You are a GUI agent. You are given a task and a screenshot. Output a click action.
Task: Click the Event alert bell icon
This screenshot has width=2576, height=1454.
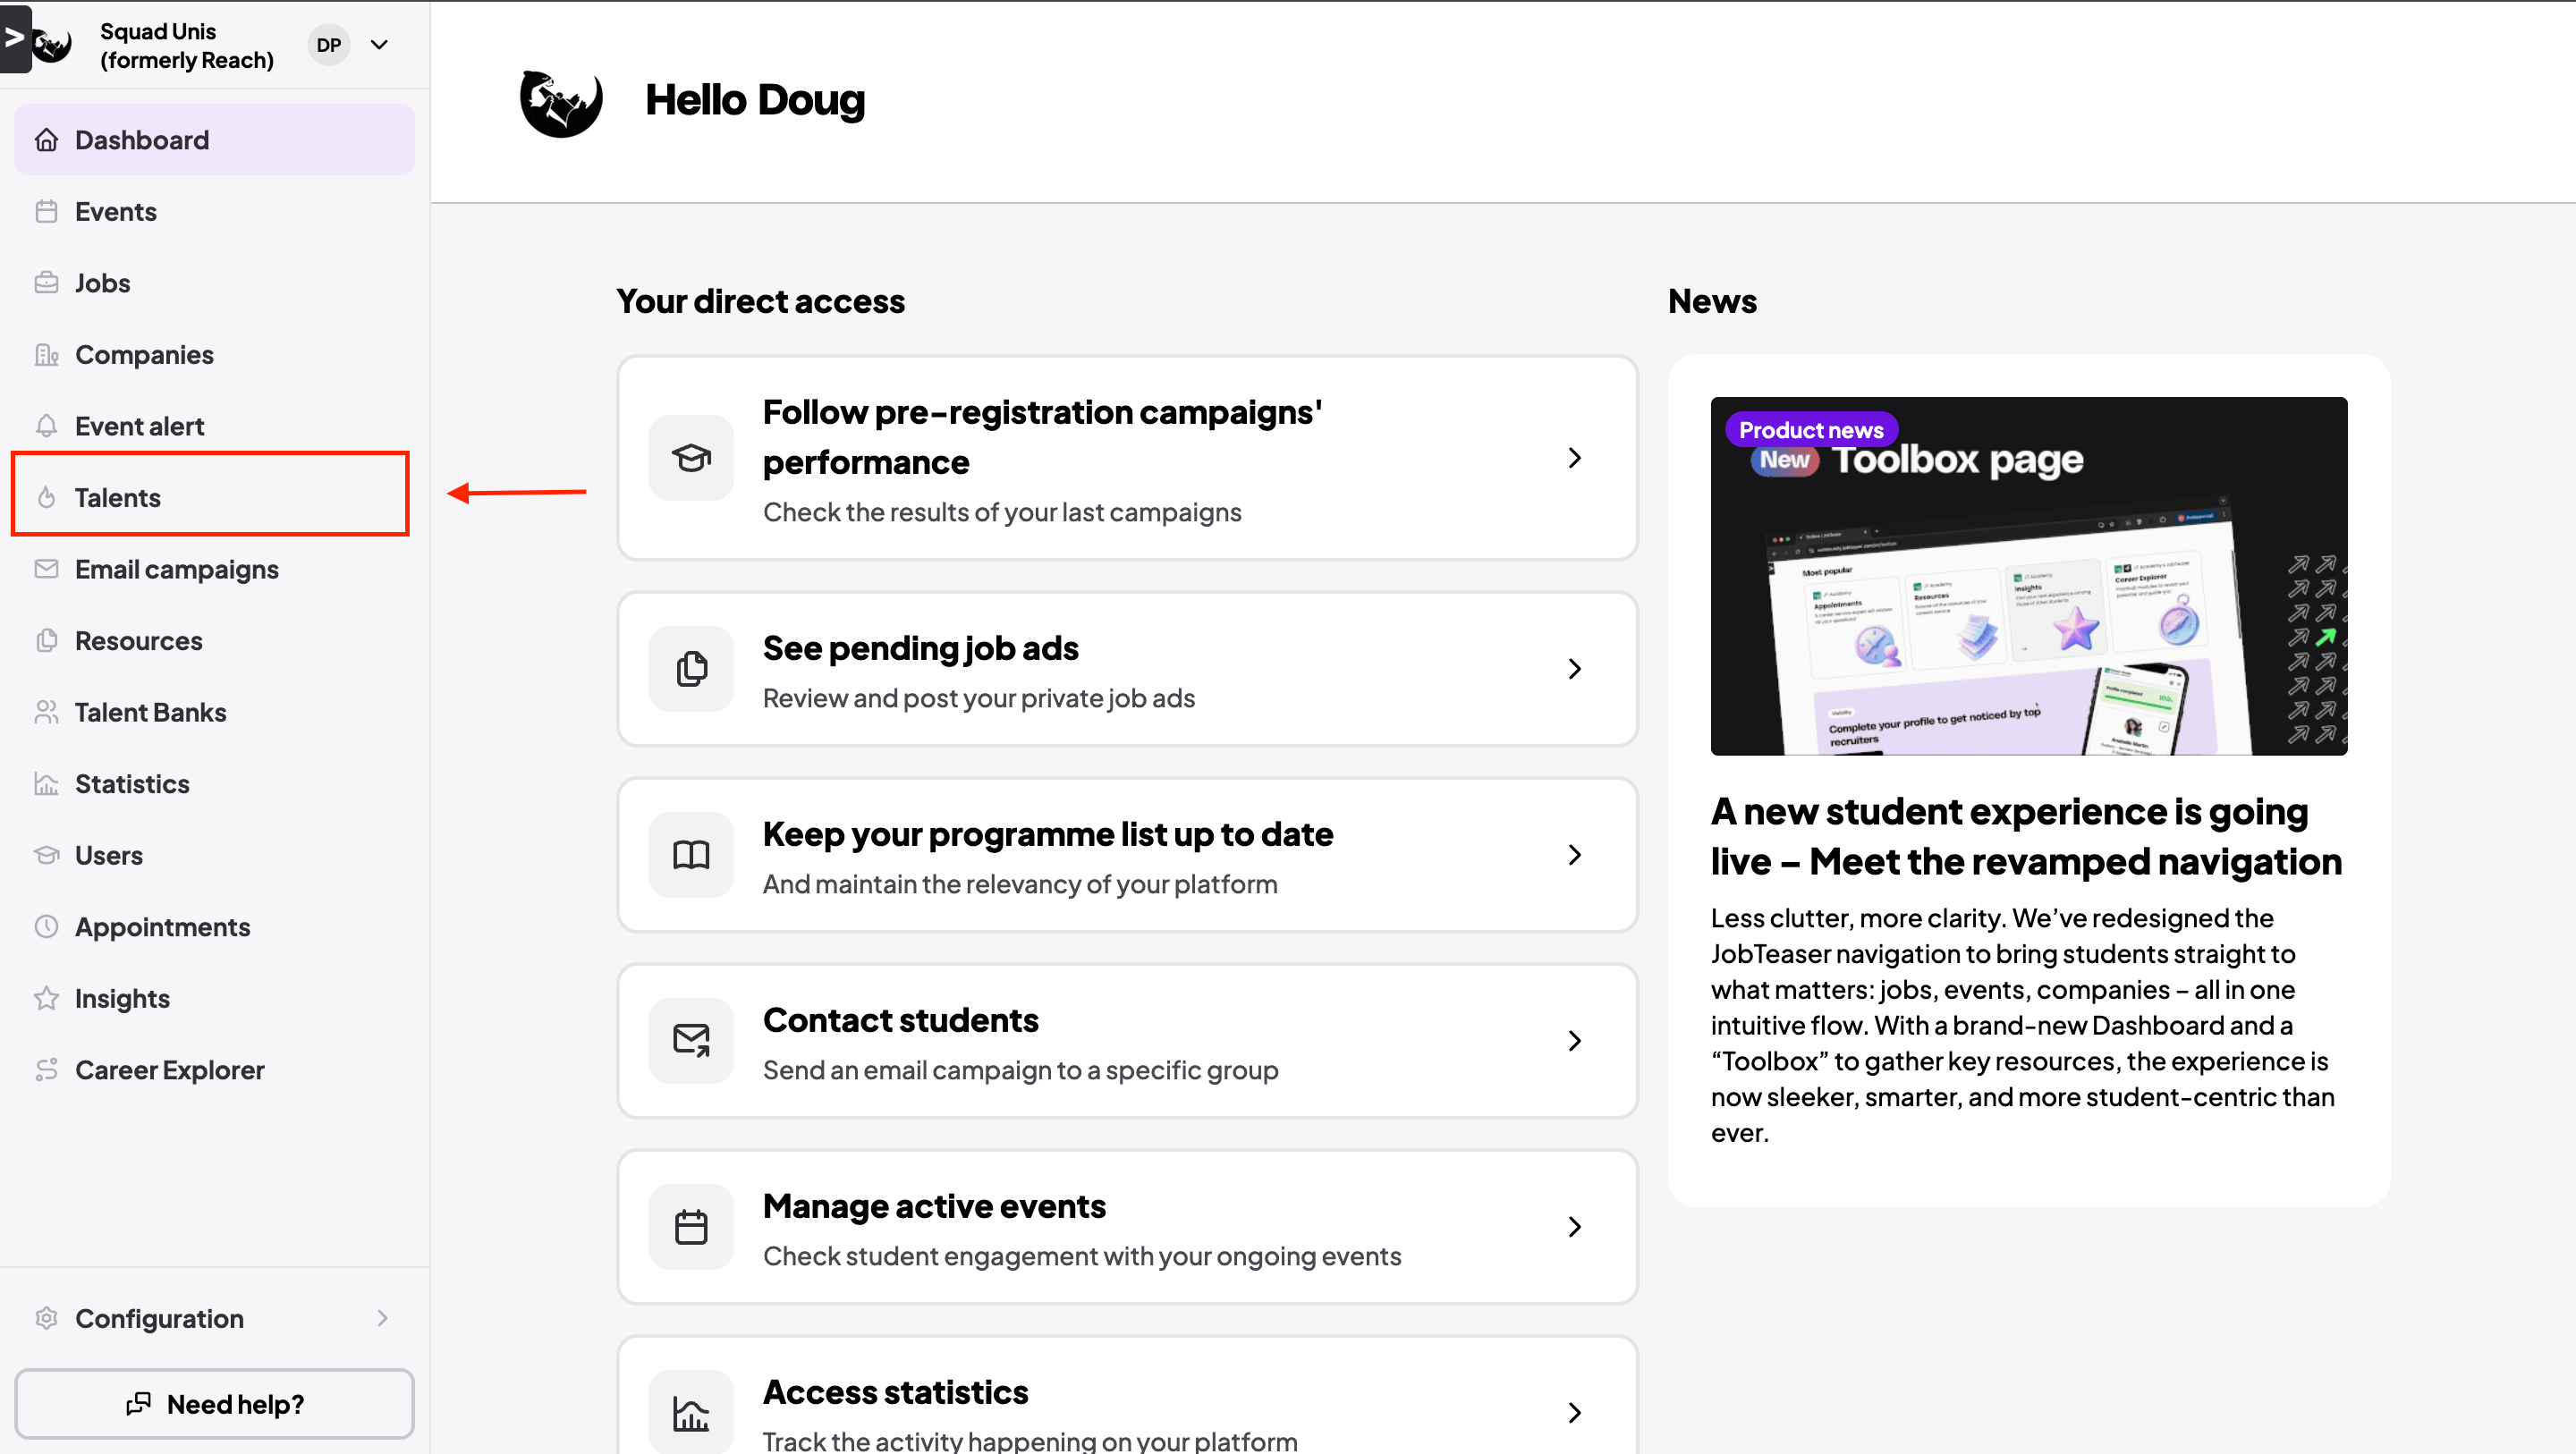click(46, 426)
